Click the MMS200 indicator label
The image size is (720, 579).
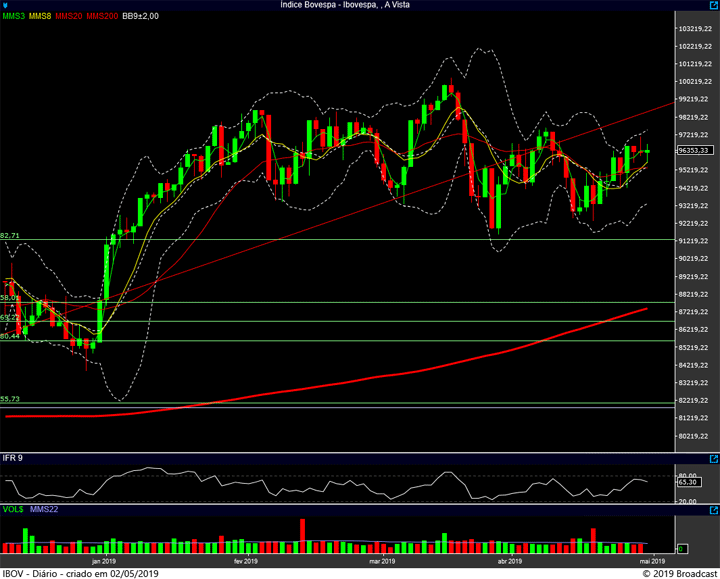coord(101,17)
